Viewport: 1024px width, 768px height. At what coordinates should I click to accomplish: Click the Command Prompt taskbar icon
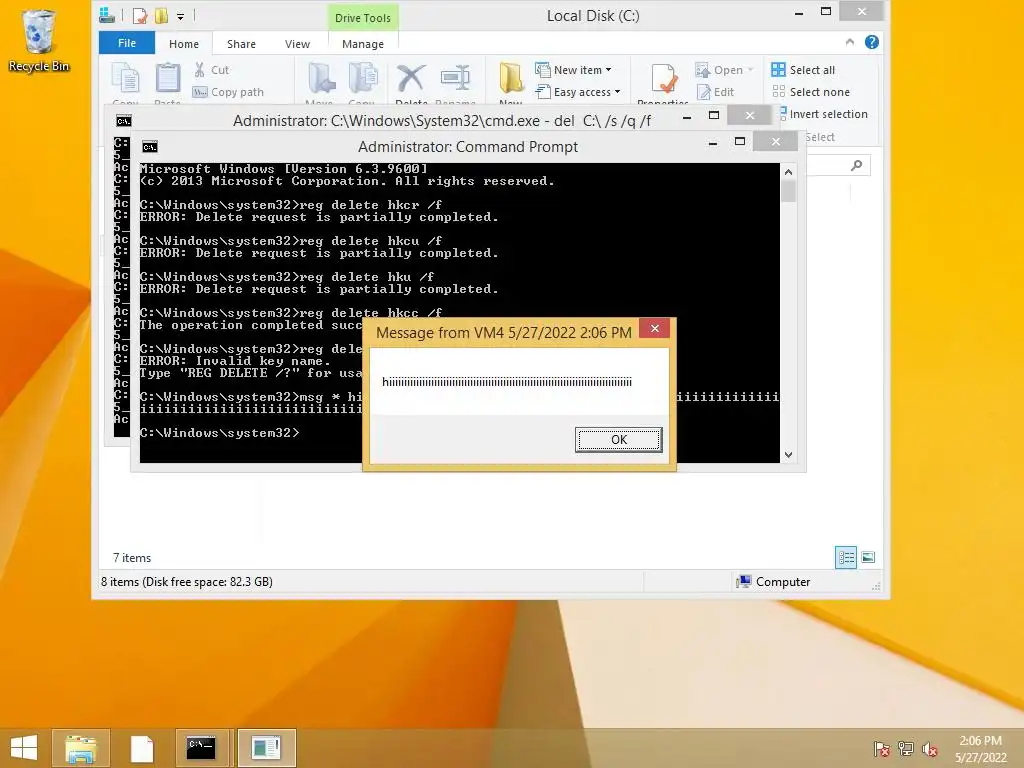point(201,748)
